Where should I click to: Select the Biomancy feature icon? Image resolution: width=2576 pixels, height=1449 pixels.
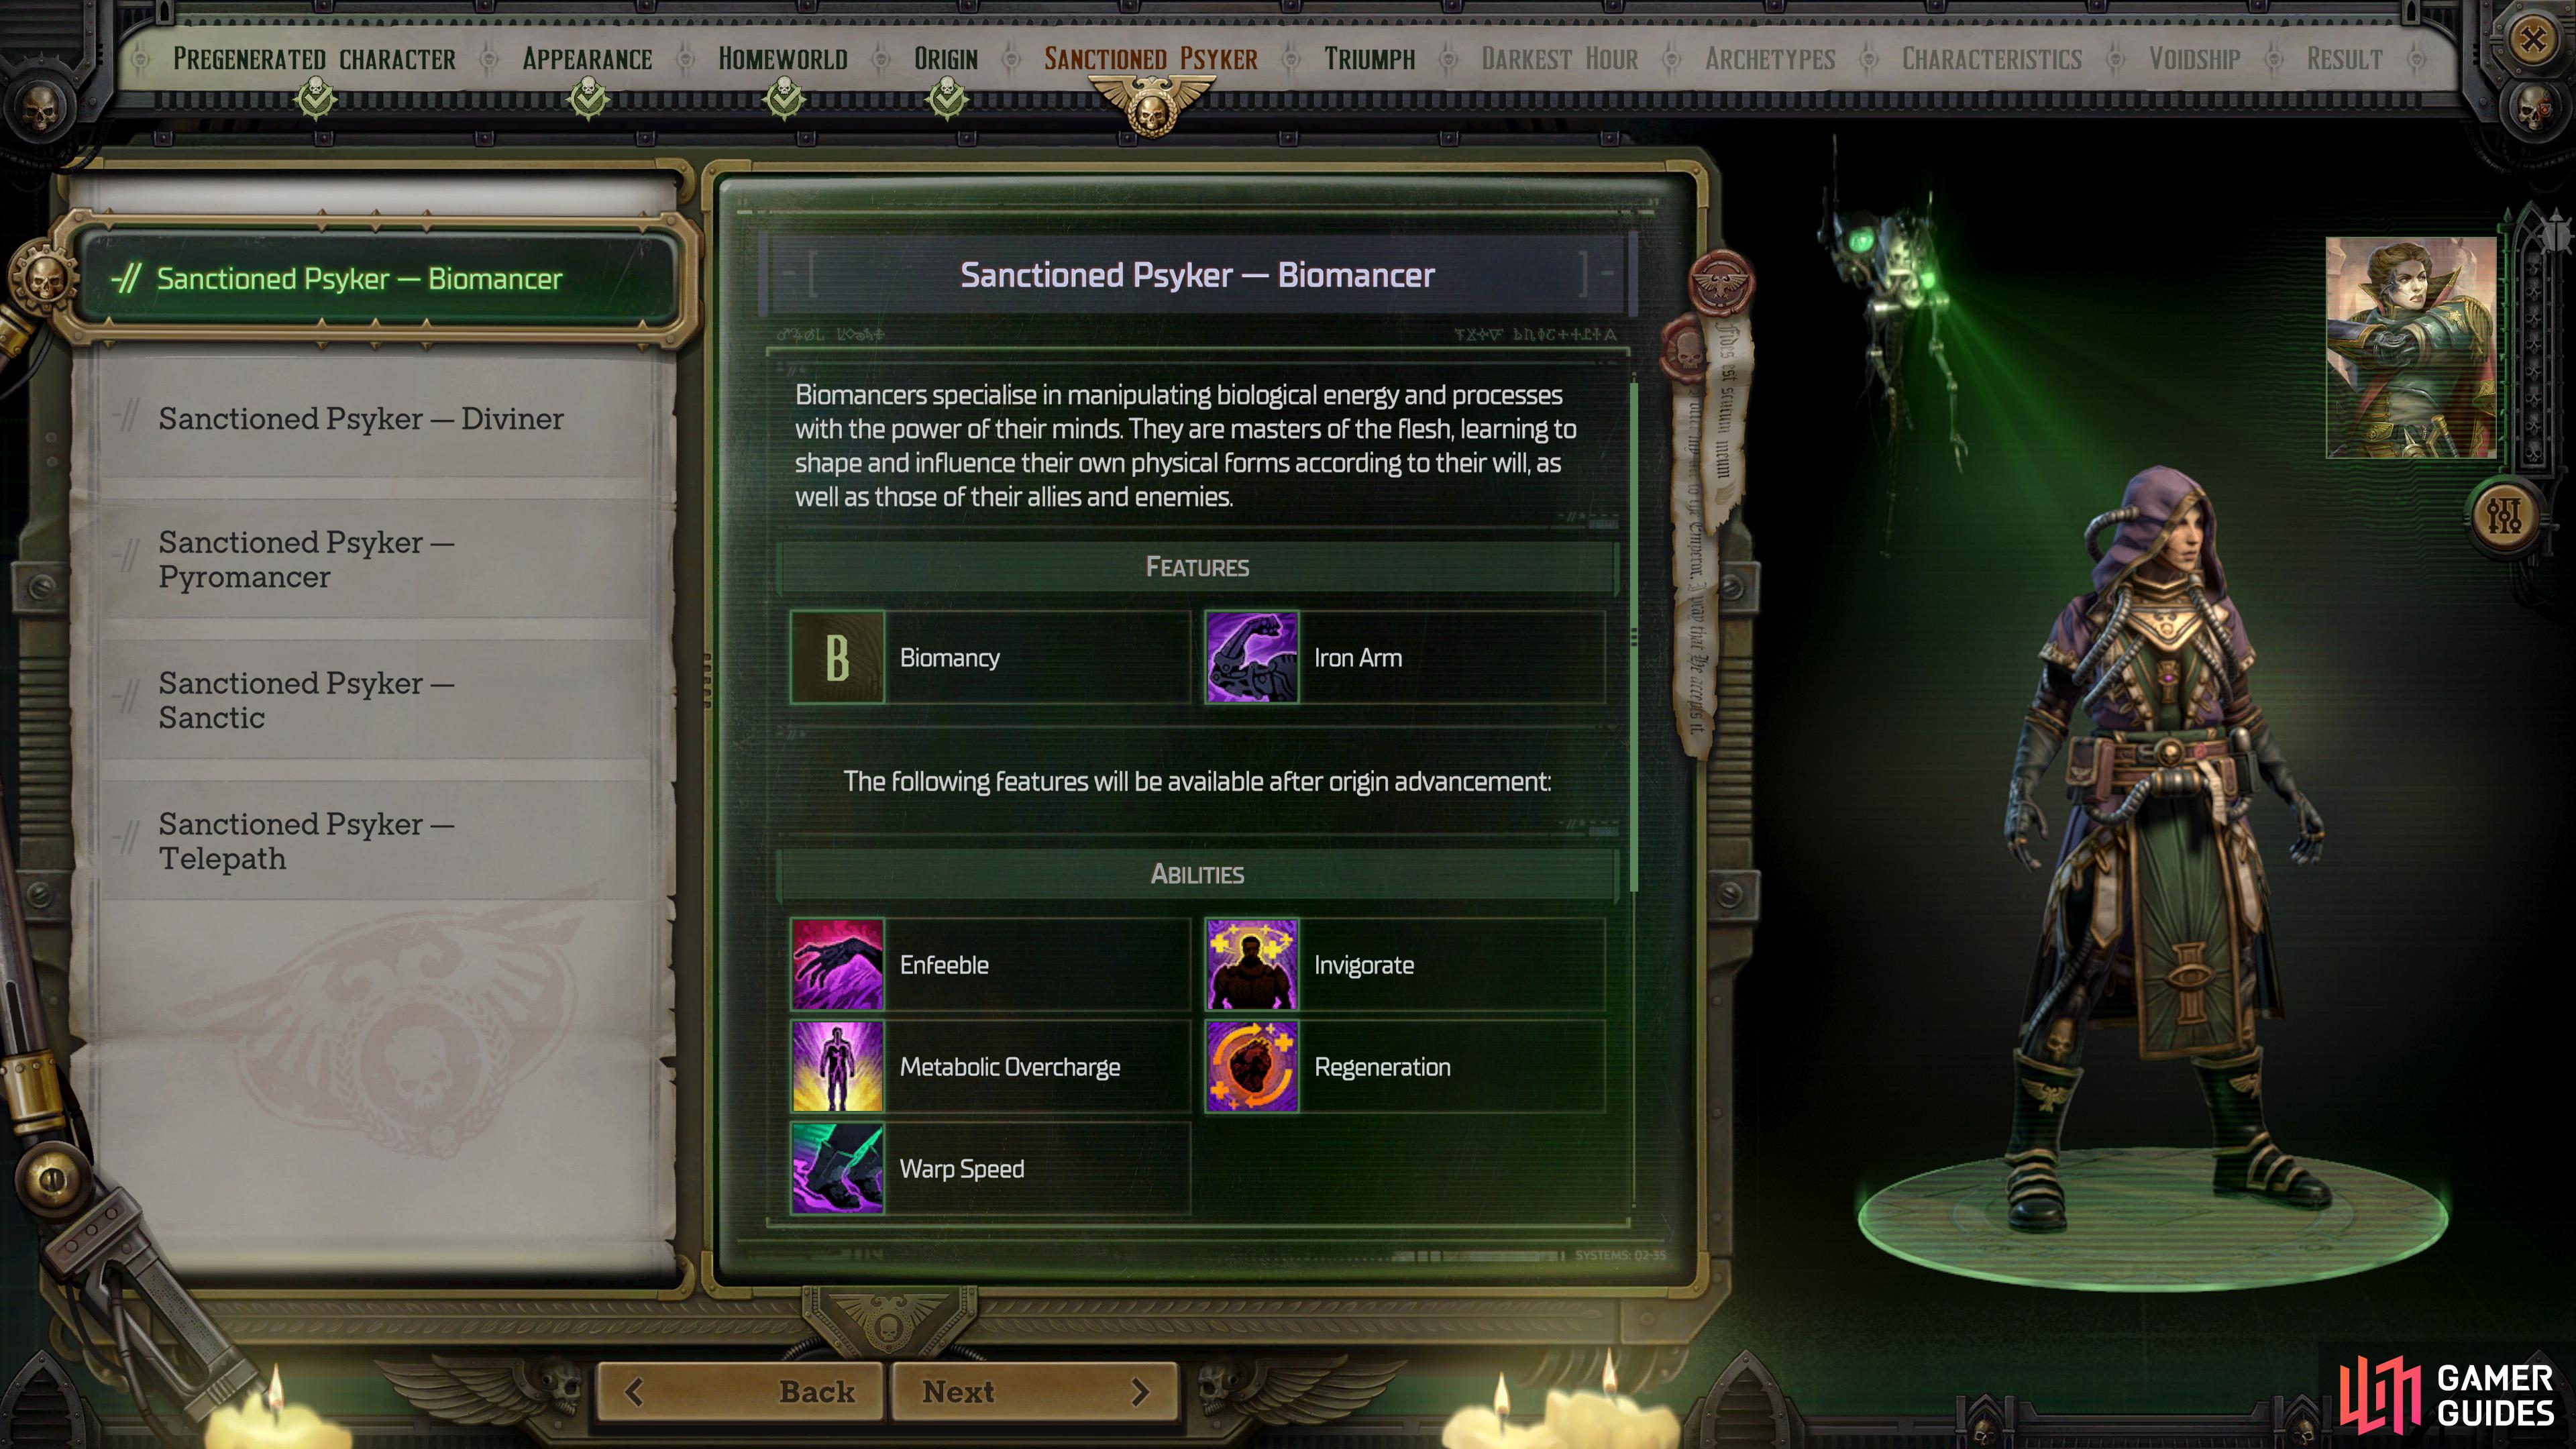[x=837, y=657]
